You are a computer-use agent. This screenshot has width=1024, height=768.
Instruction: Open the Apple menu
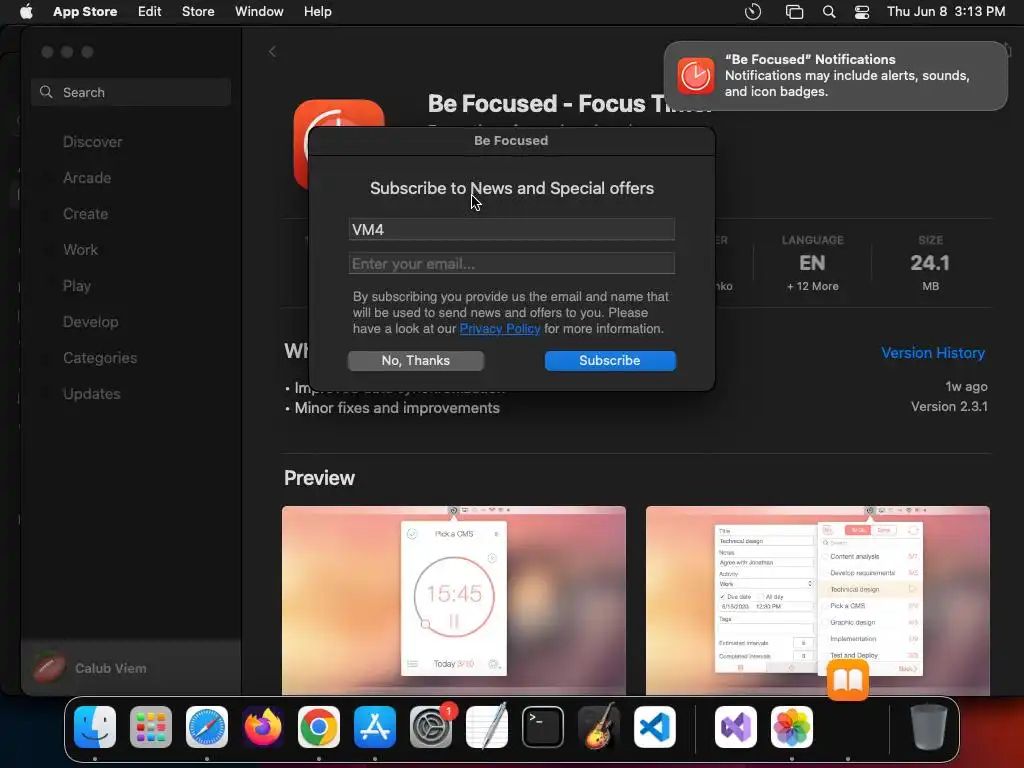(x=26, y=12)
